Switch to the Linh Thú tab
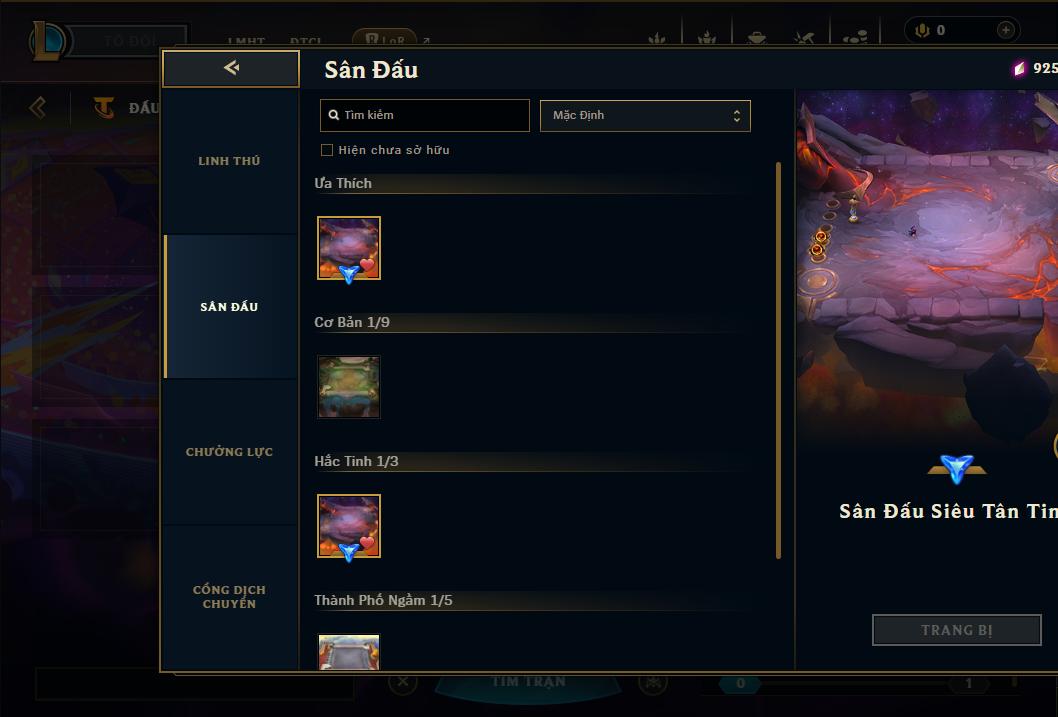Image resolution: width=1058 pixels, height=717 pixels. click(x=229, y=161)
